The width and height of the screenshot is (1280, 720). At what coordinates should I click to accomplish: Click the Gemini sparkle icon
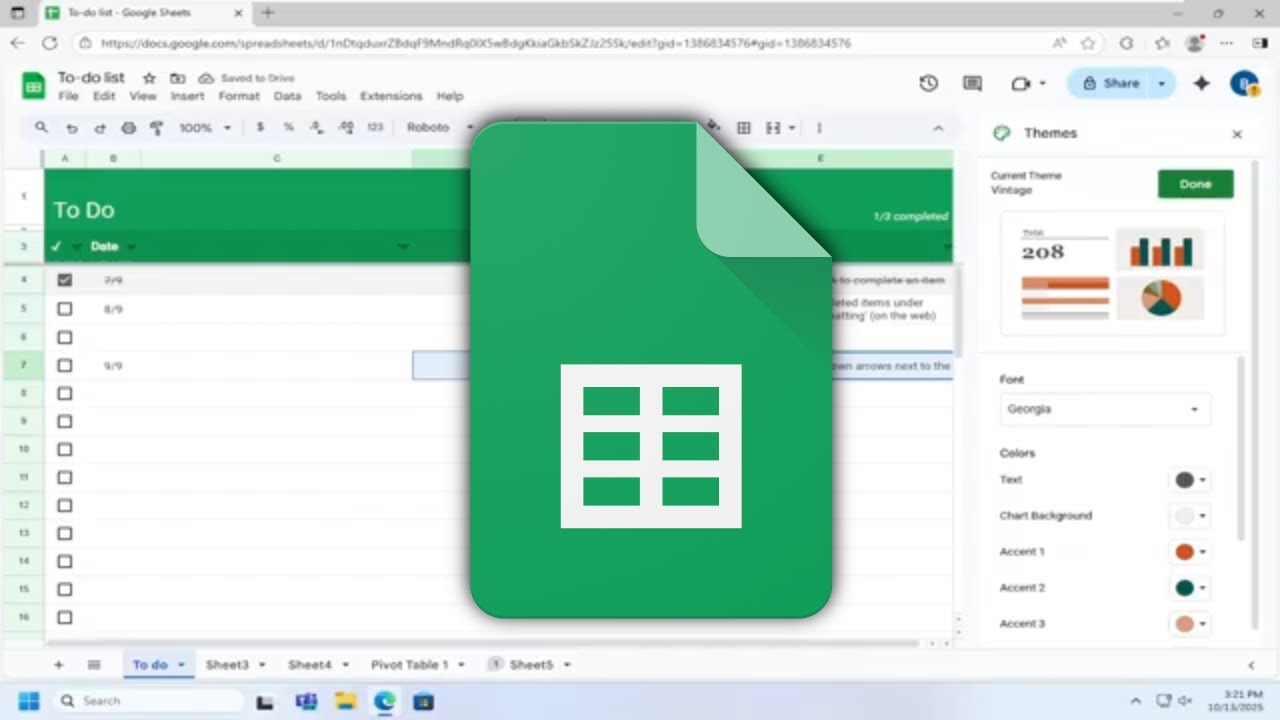pyautogui.click(x=1202, y=84)
